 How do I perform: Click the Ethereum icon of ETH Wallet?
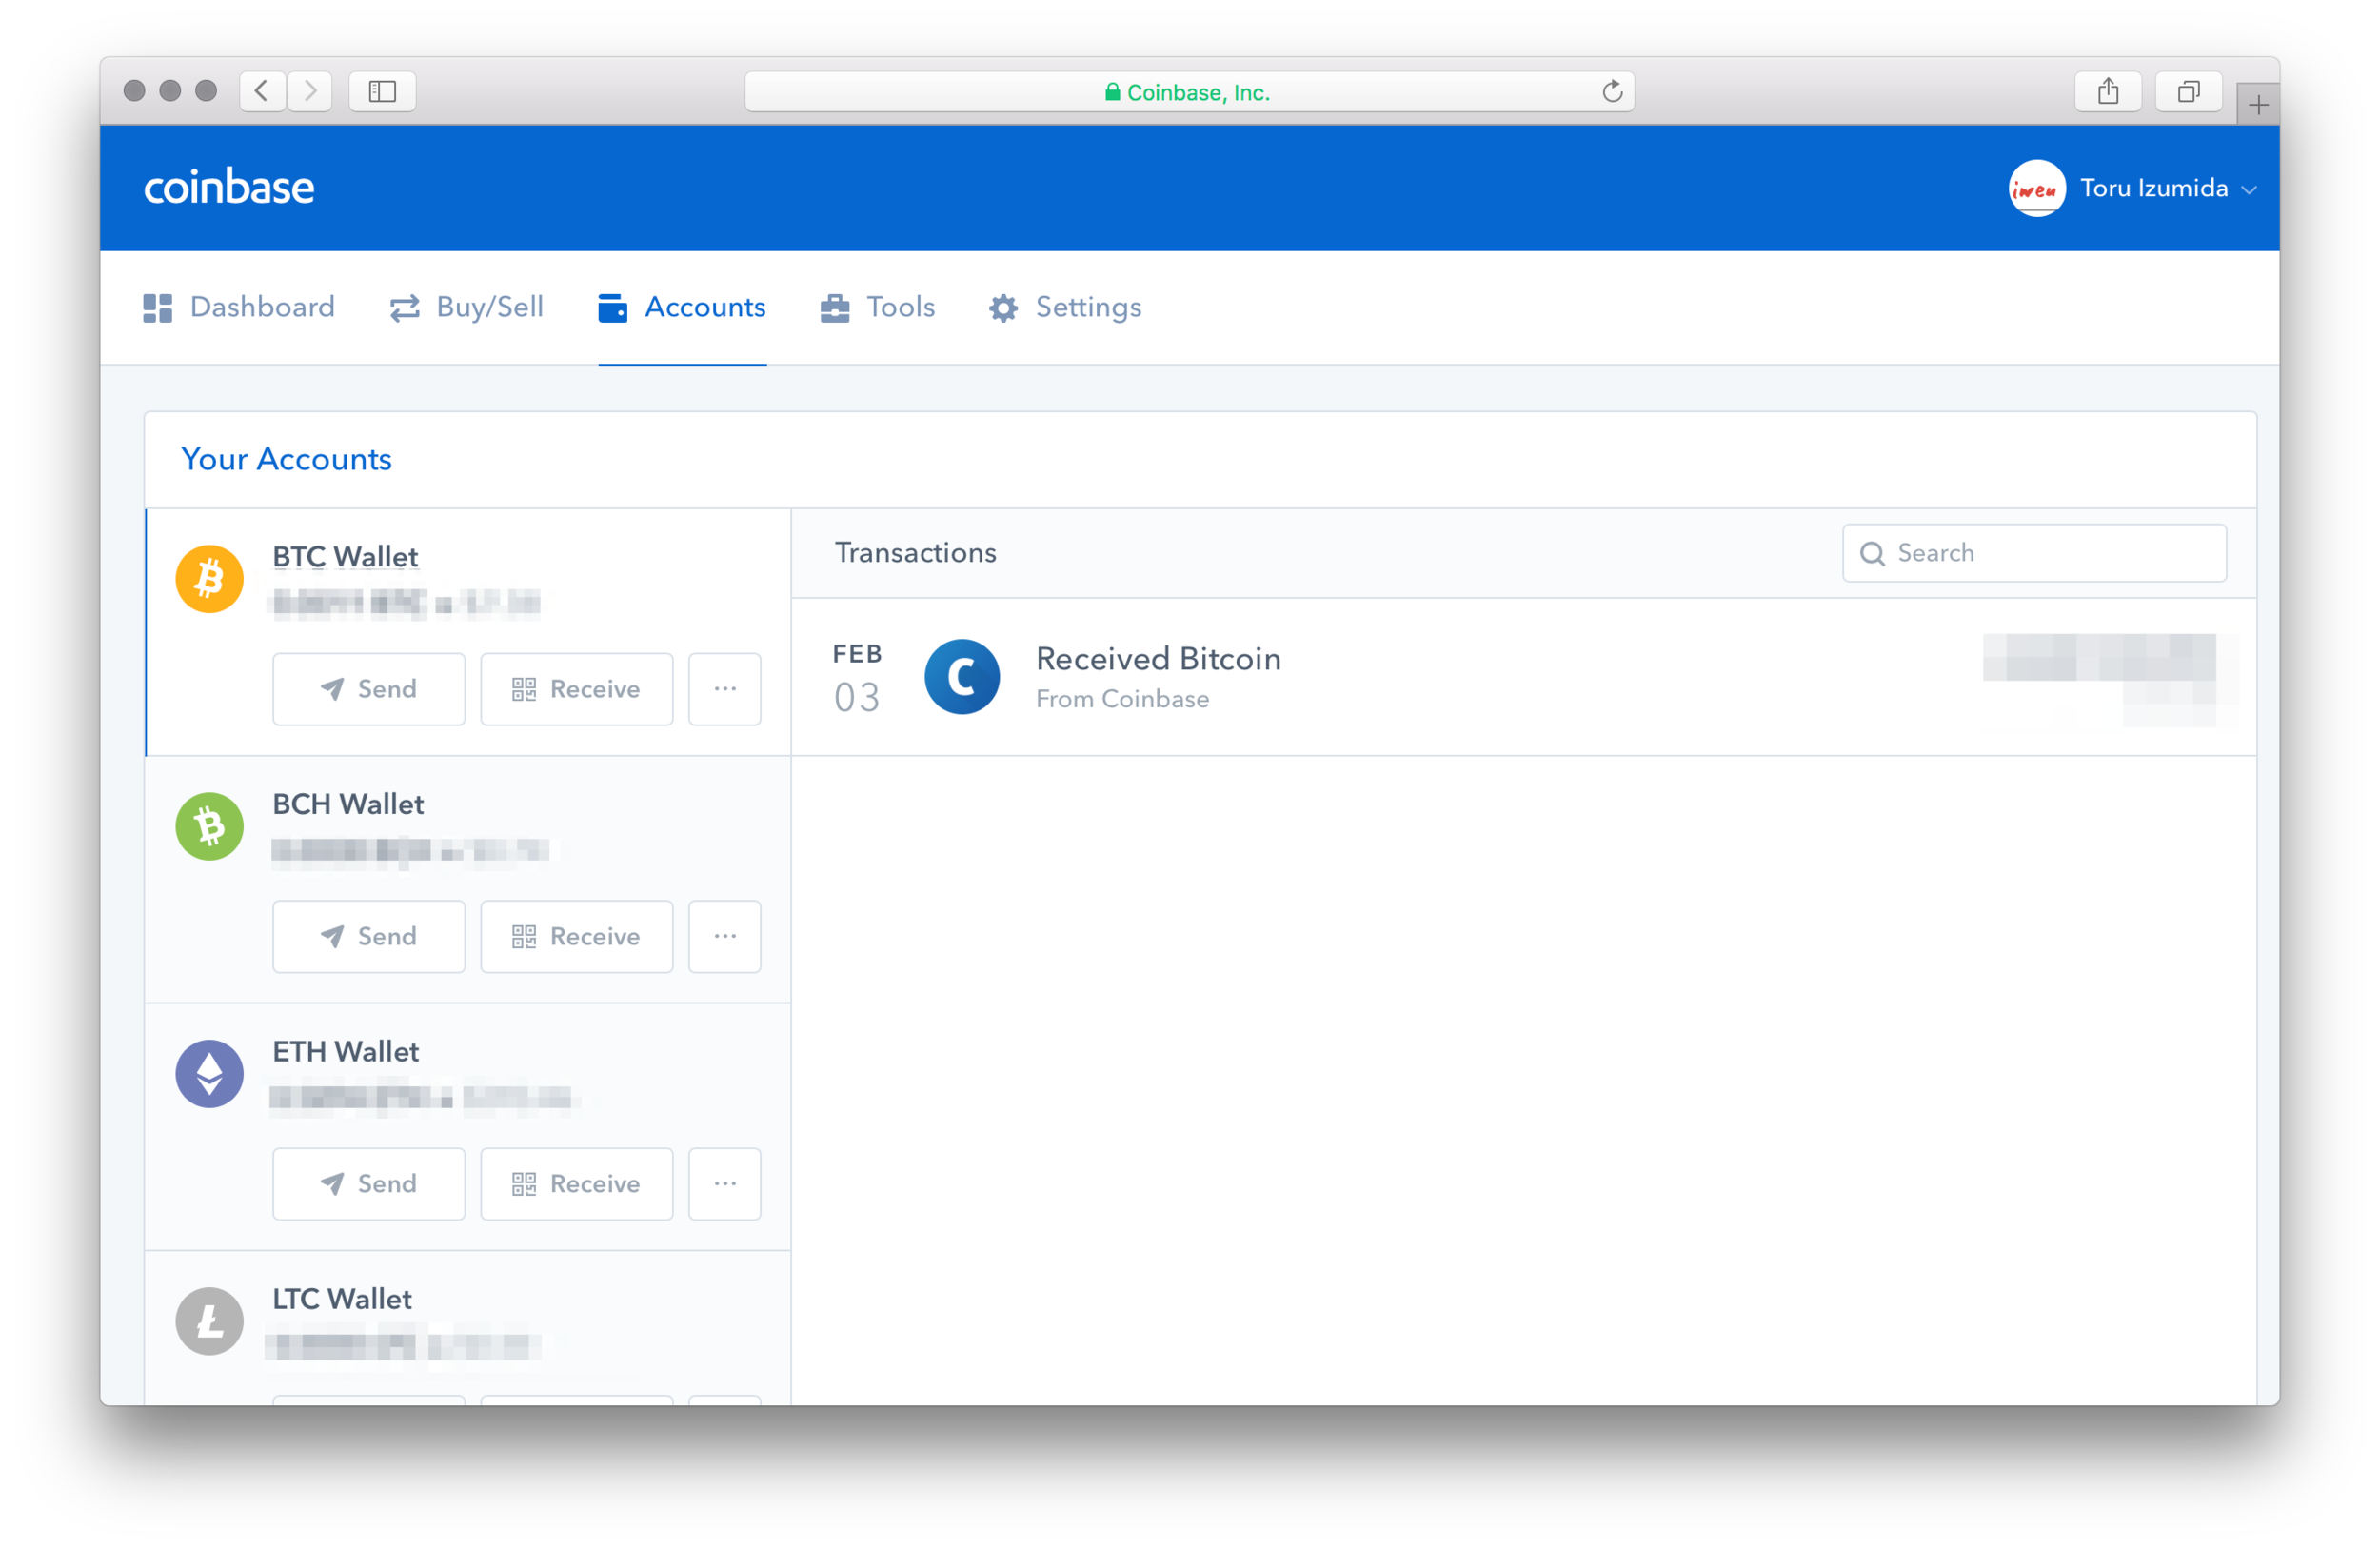point(210,1073)
